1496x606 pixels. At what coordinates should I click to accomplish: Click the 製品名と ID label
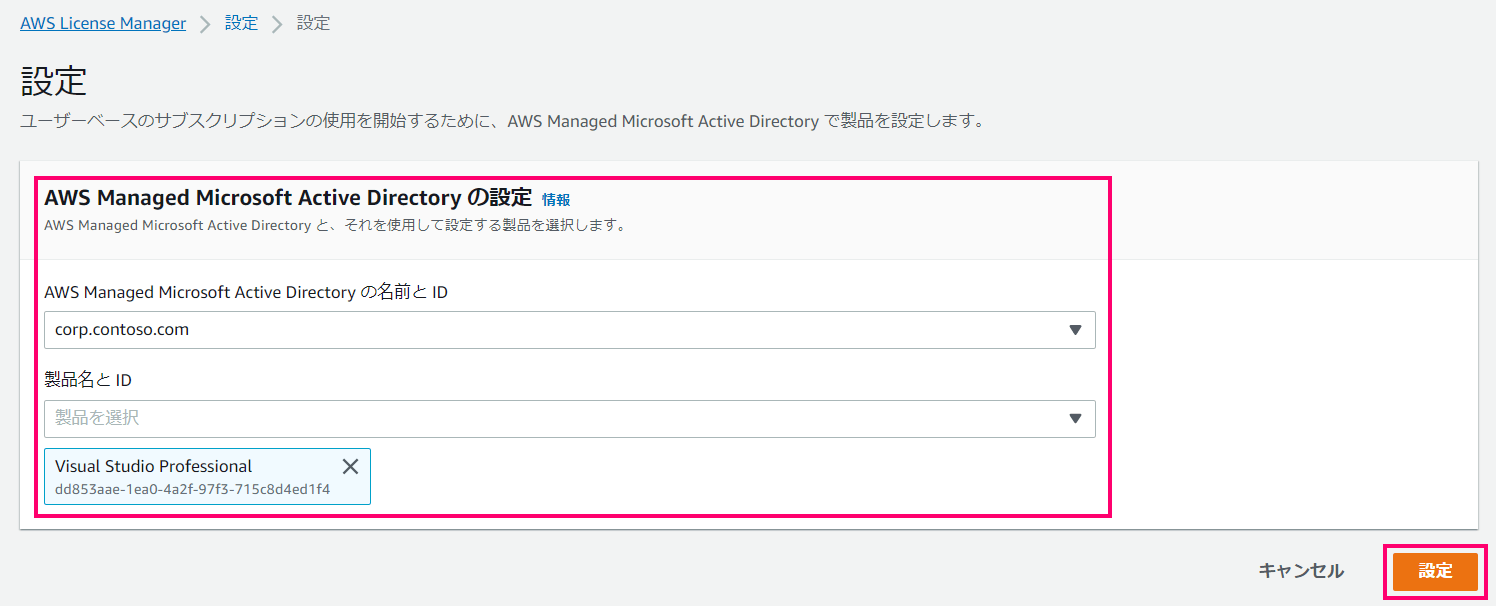coord(88,380)
